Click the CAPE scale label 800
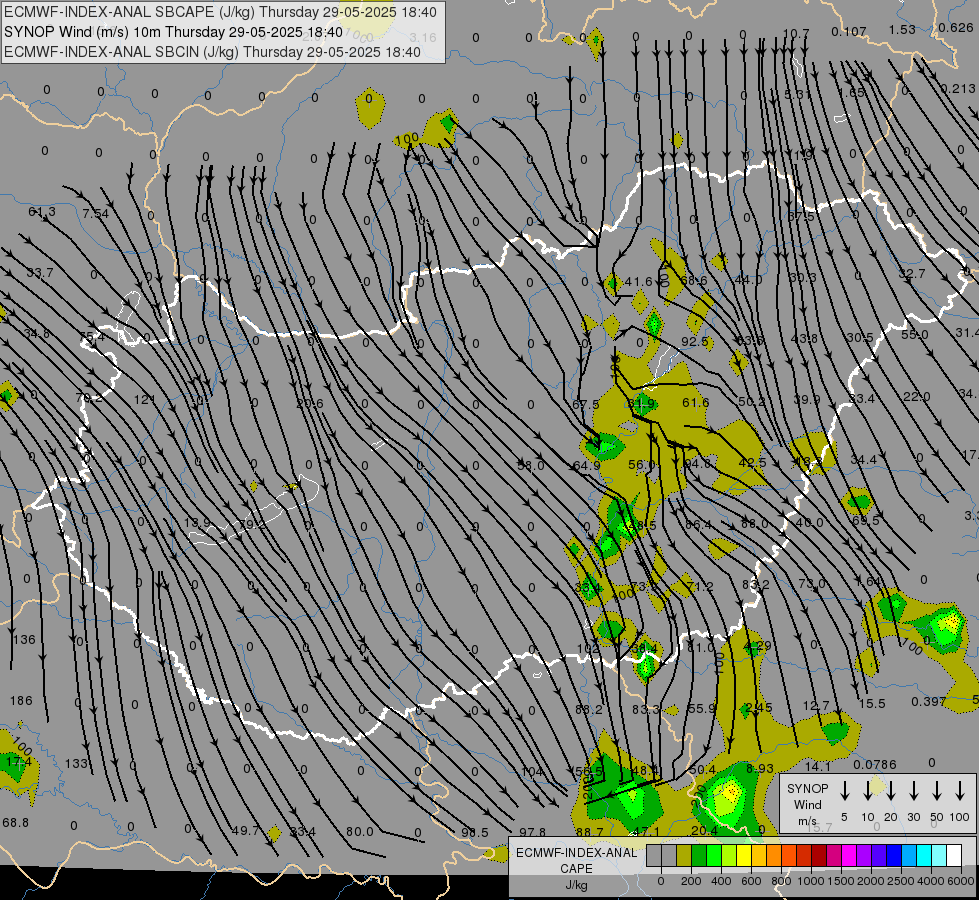979x900 pixels. 781,881
